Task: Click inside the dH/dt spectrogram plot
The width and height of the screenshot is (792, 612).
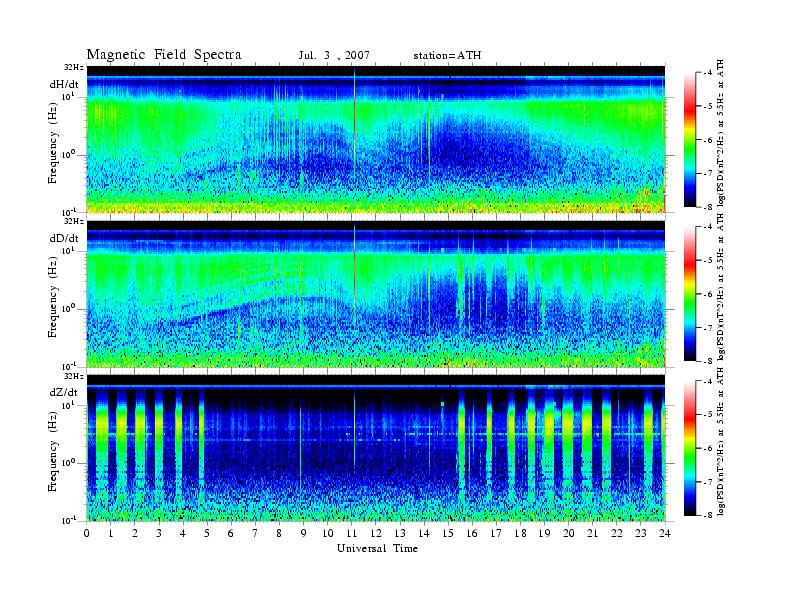Action: (x=376, y=139)
